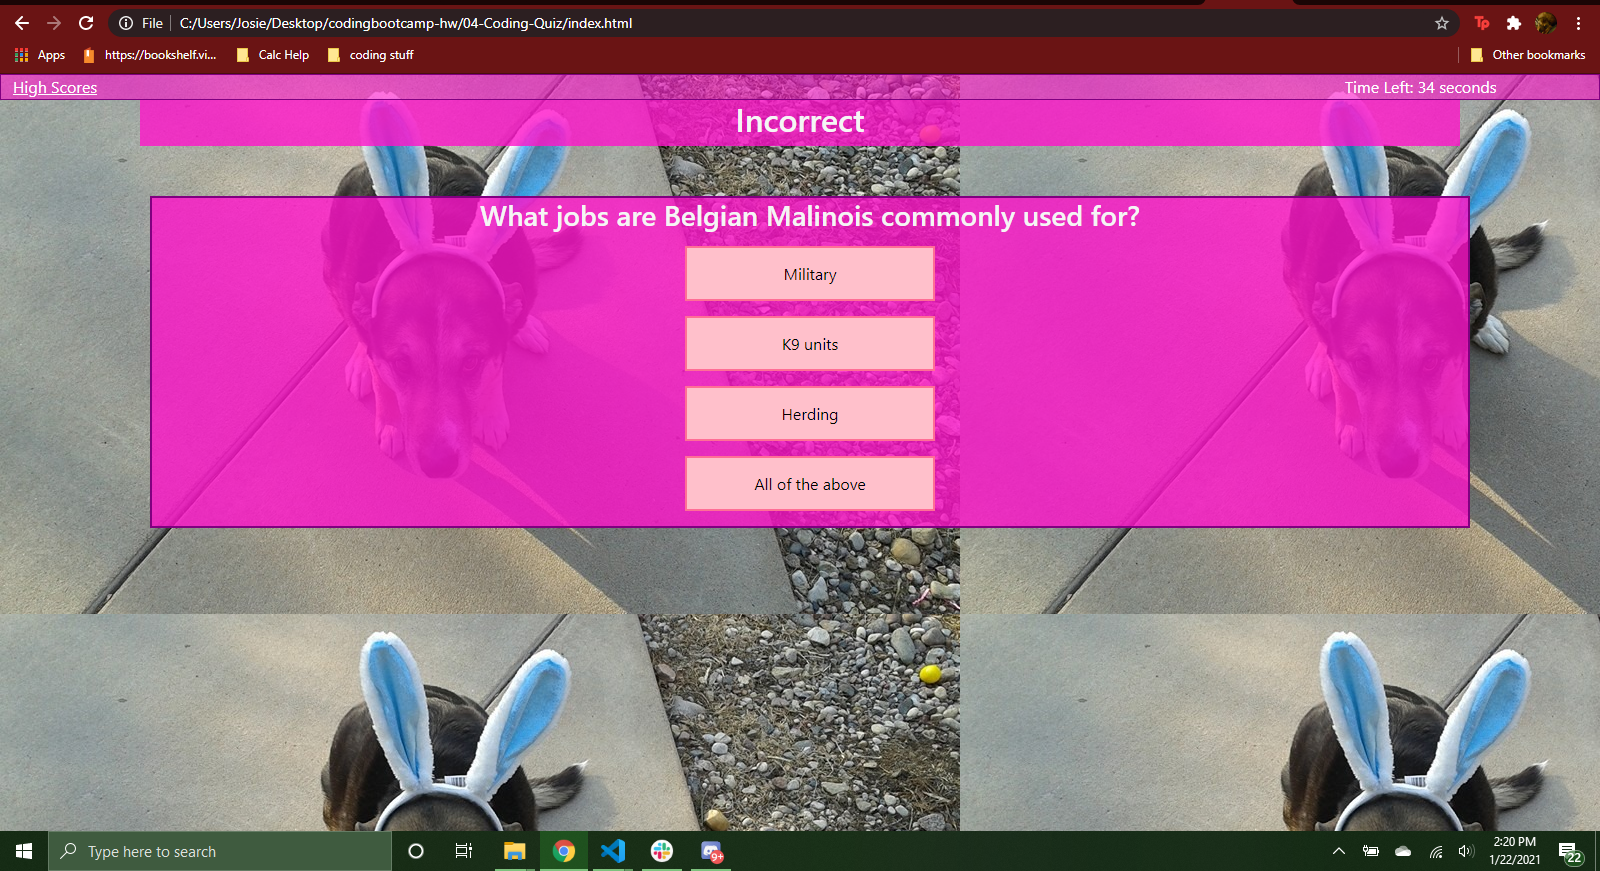Open the Chrome profile avatar

[x=1546, y=23]
